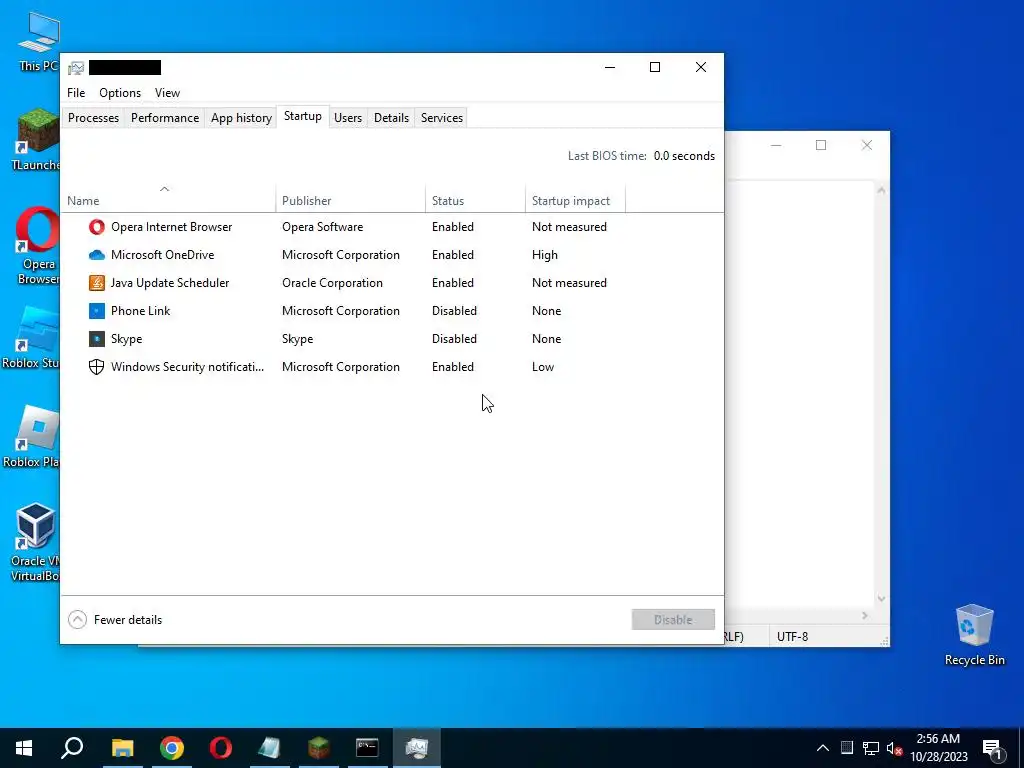Image resolution: width=1024 pixels, height=768 pixels.
Task: Click the Disable button
Action: [x=673, y=620]
